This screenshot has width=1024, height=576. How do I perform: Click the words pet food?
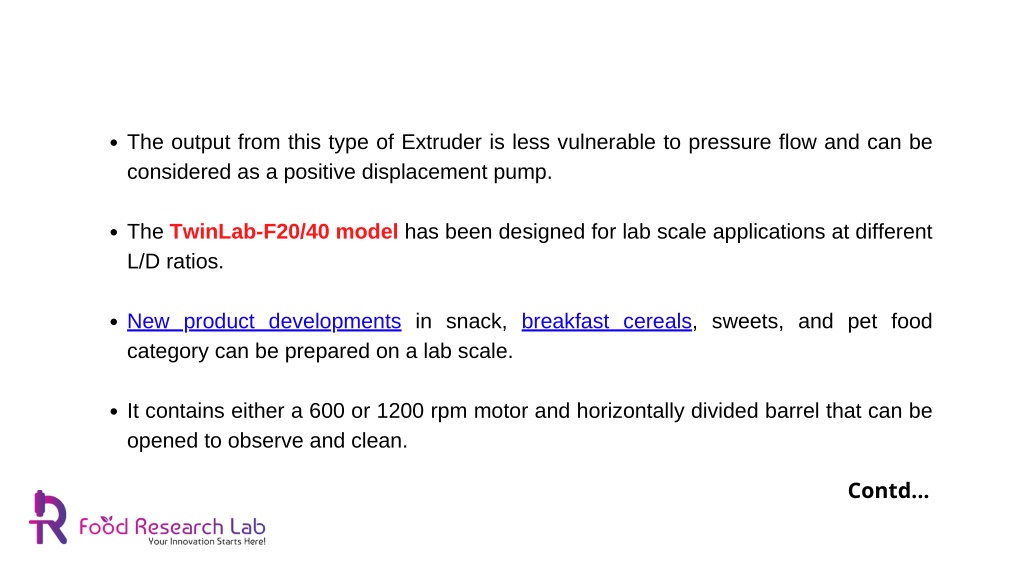(x=889, y=321)
